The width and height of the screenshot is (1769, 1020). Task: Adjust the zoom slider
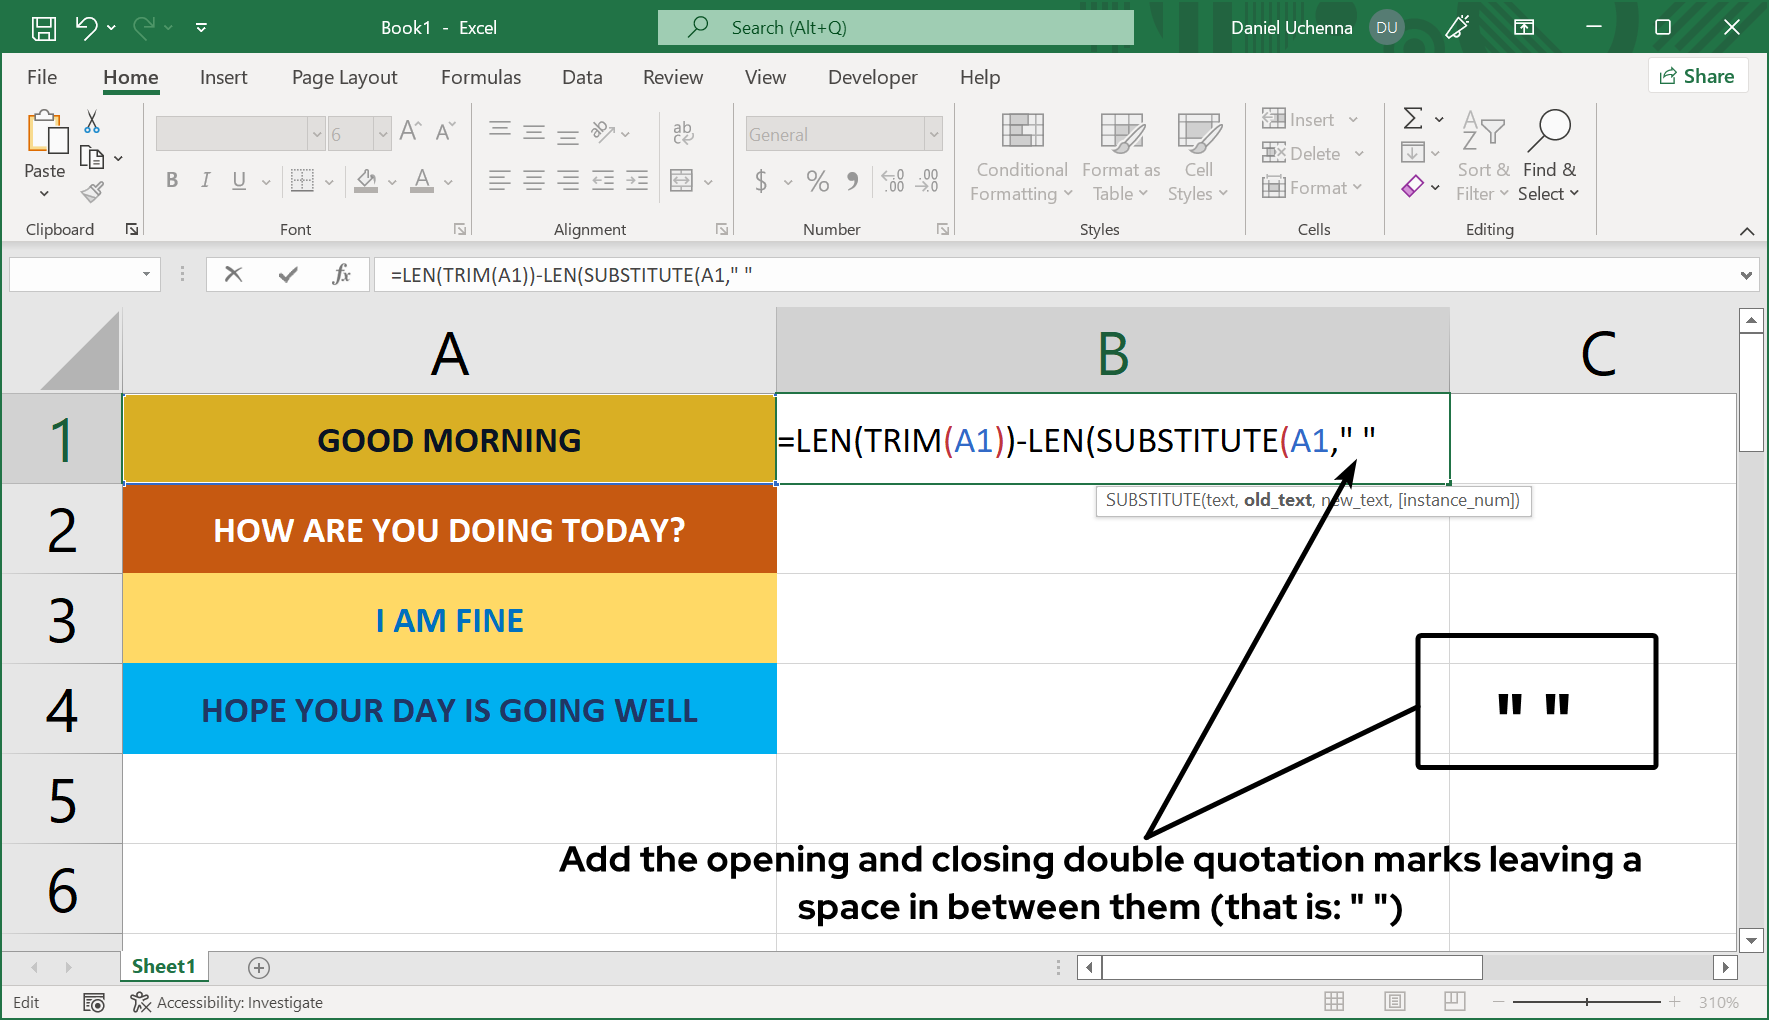tap(1586, 1001)
